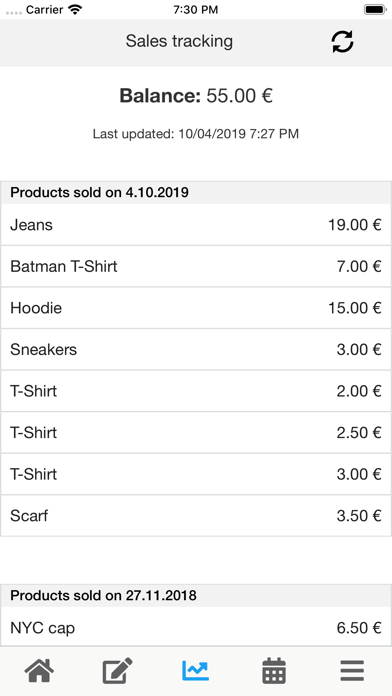The width and height of the screenshot is (392, 696).
Task: Select the Hoodie sale row
Action: point(196,308)
